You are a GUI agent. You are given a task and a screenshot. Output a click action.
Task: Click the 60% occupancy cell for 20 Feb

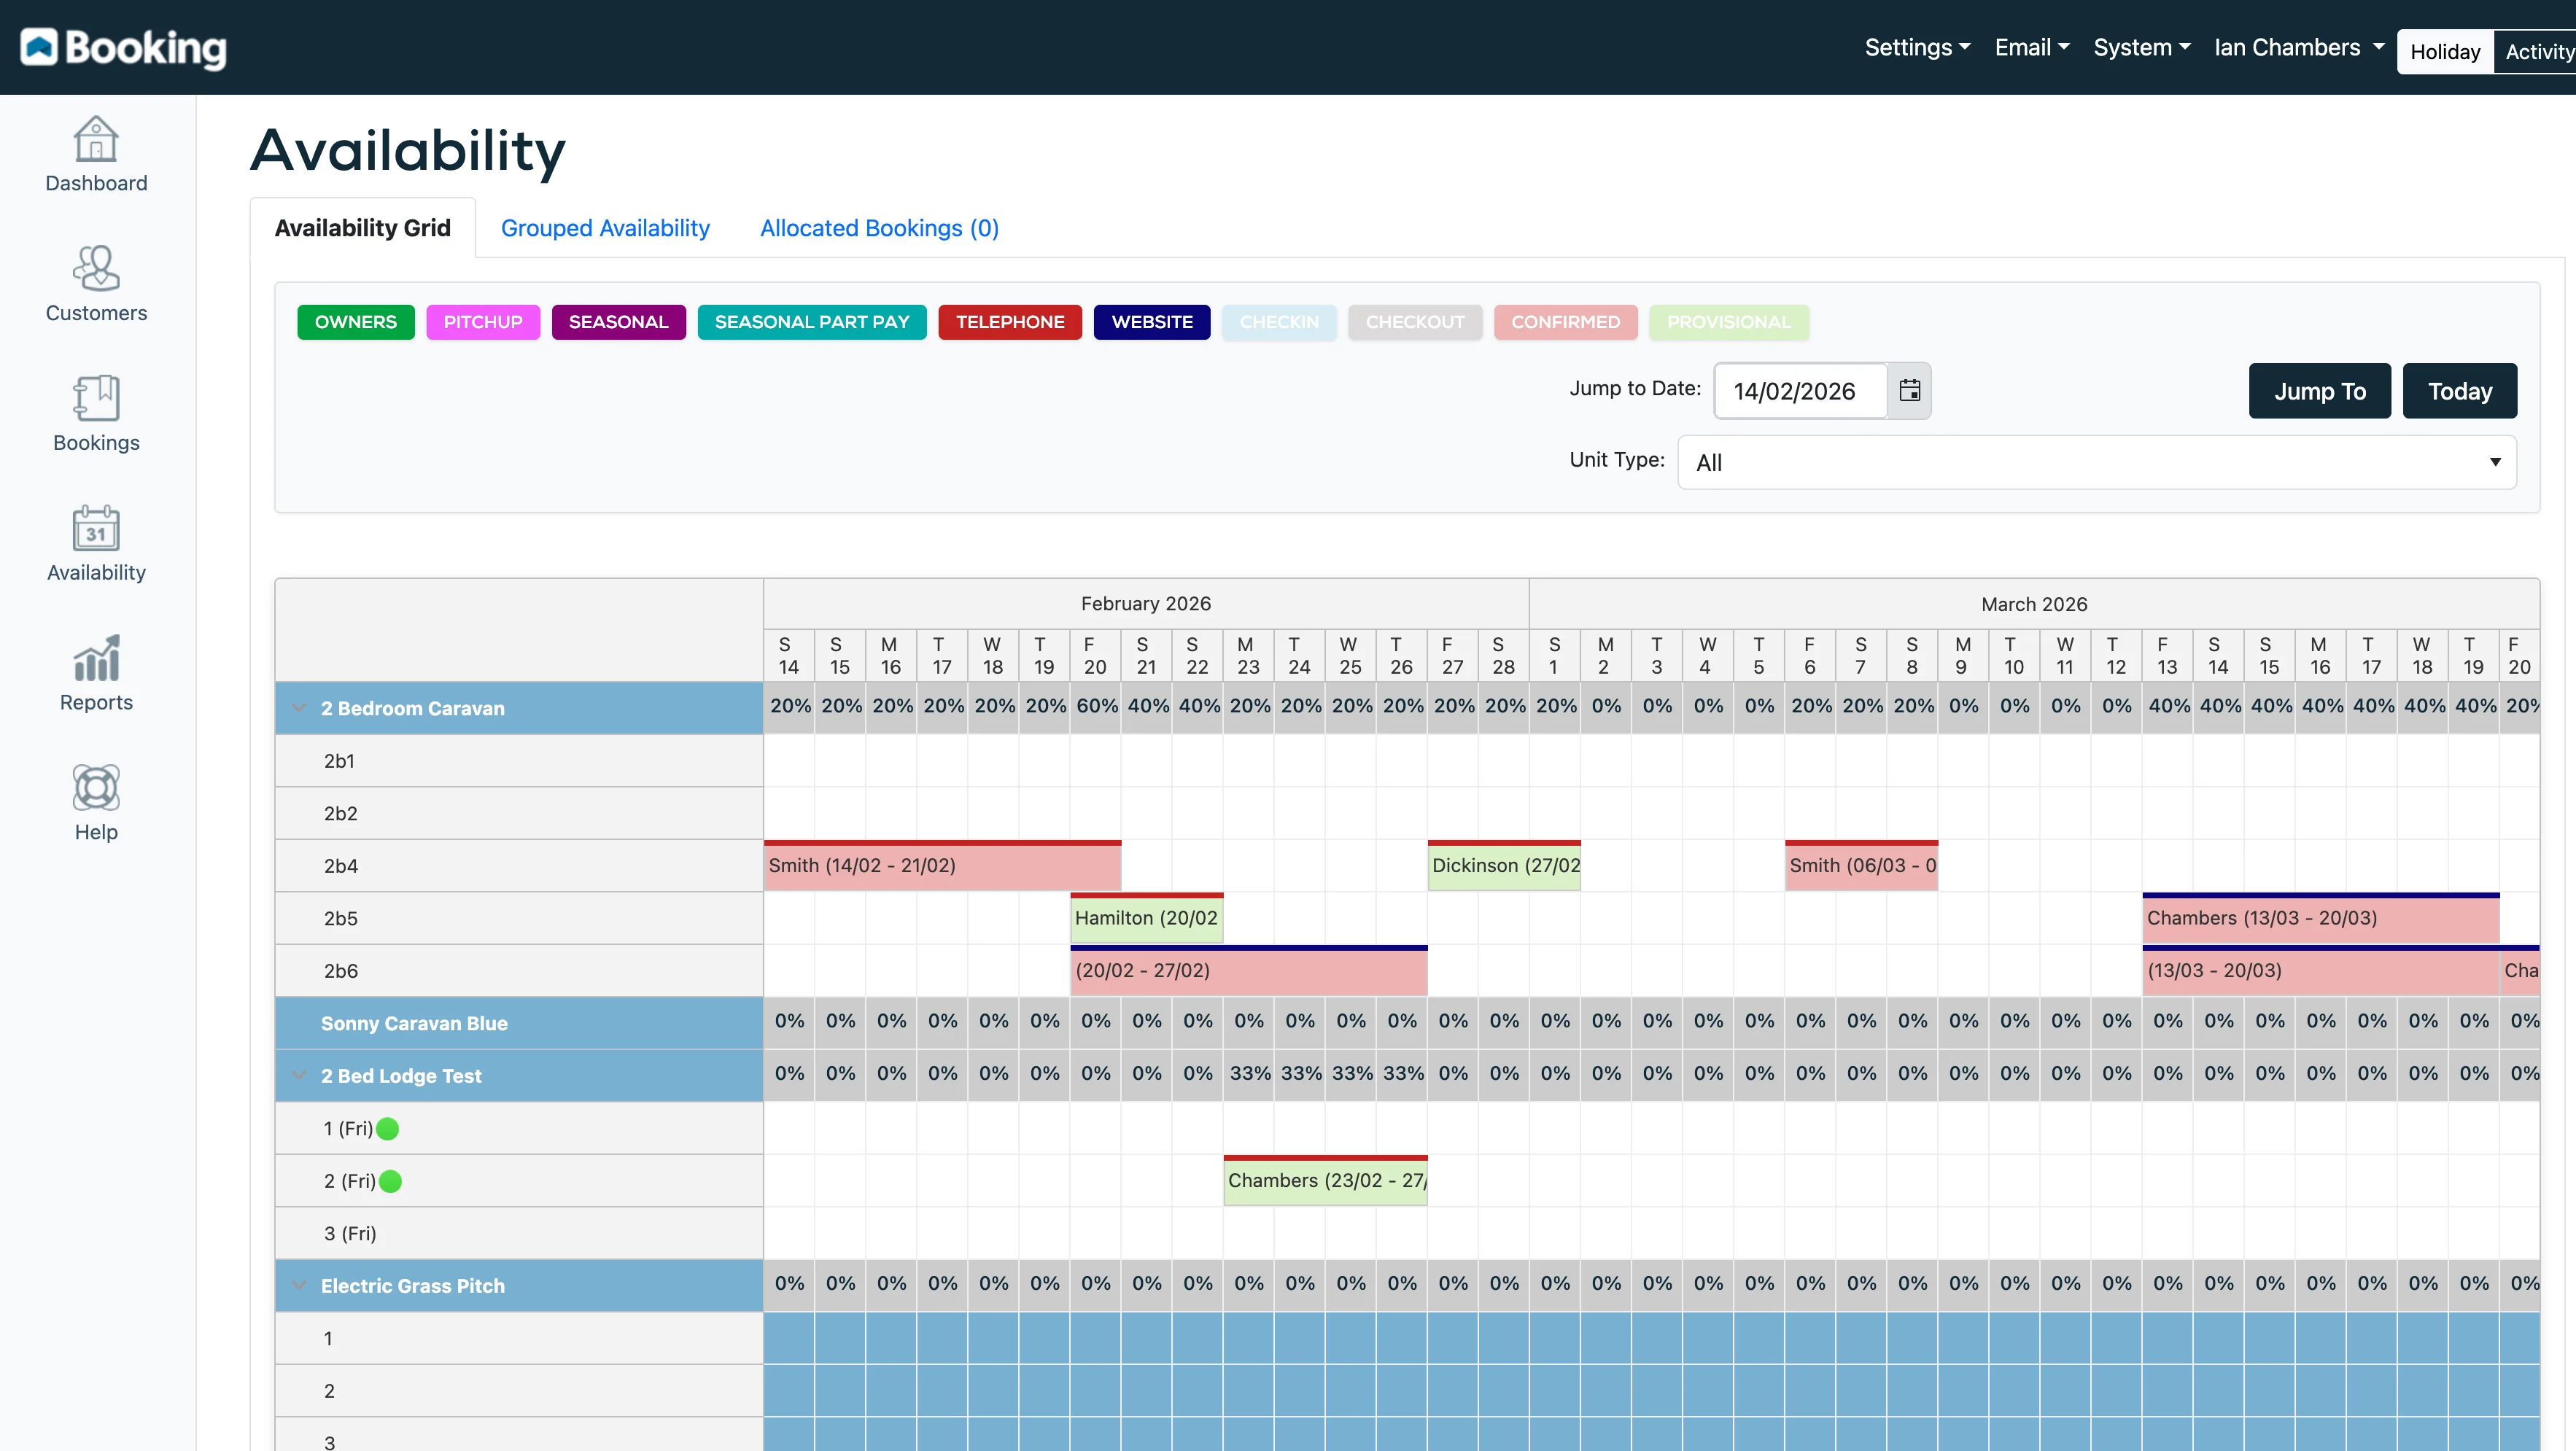coord(1096,706)
